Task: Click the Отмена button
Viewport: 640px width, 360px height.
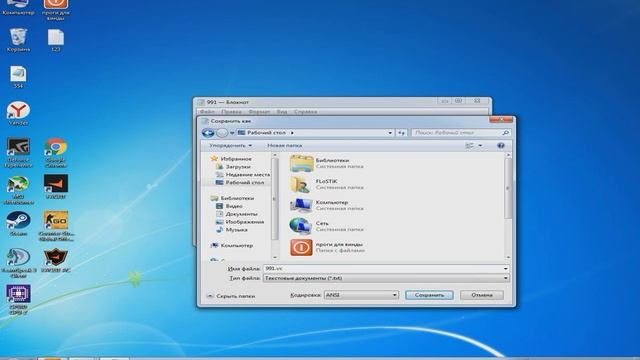Action: [x=482, y=295]
